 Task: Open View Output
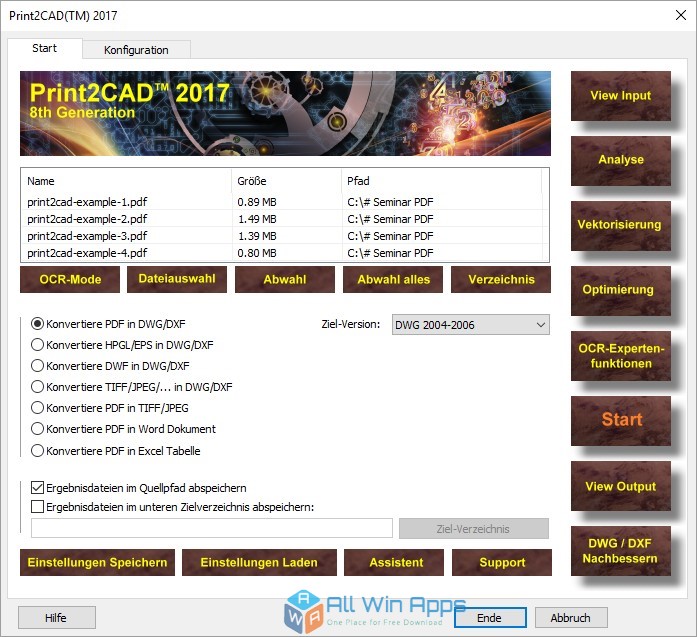(621, 486)
